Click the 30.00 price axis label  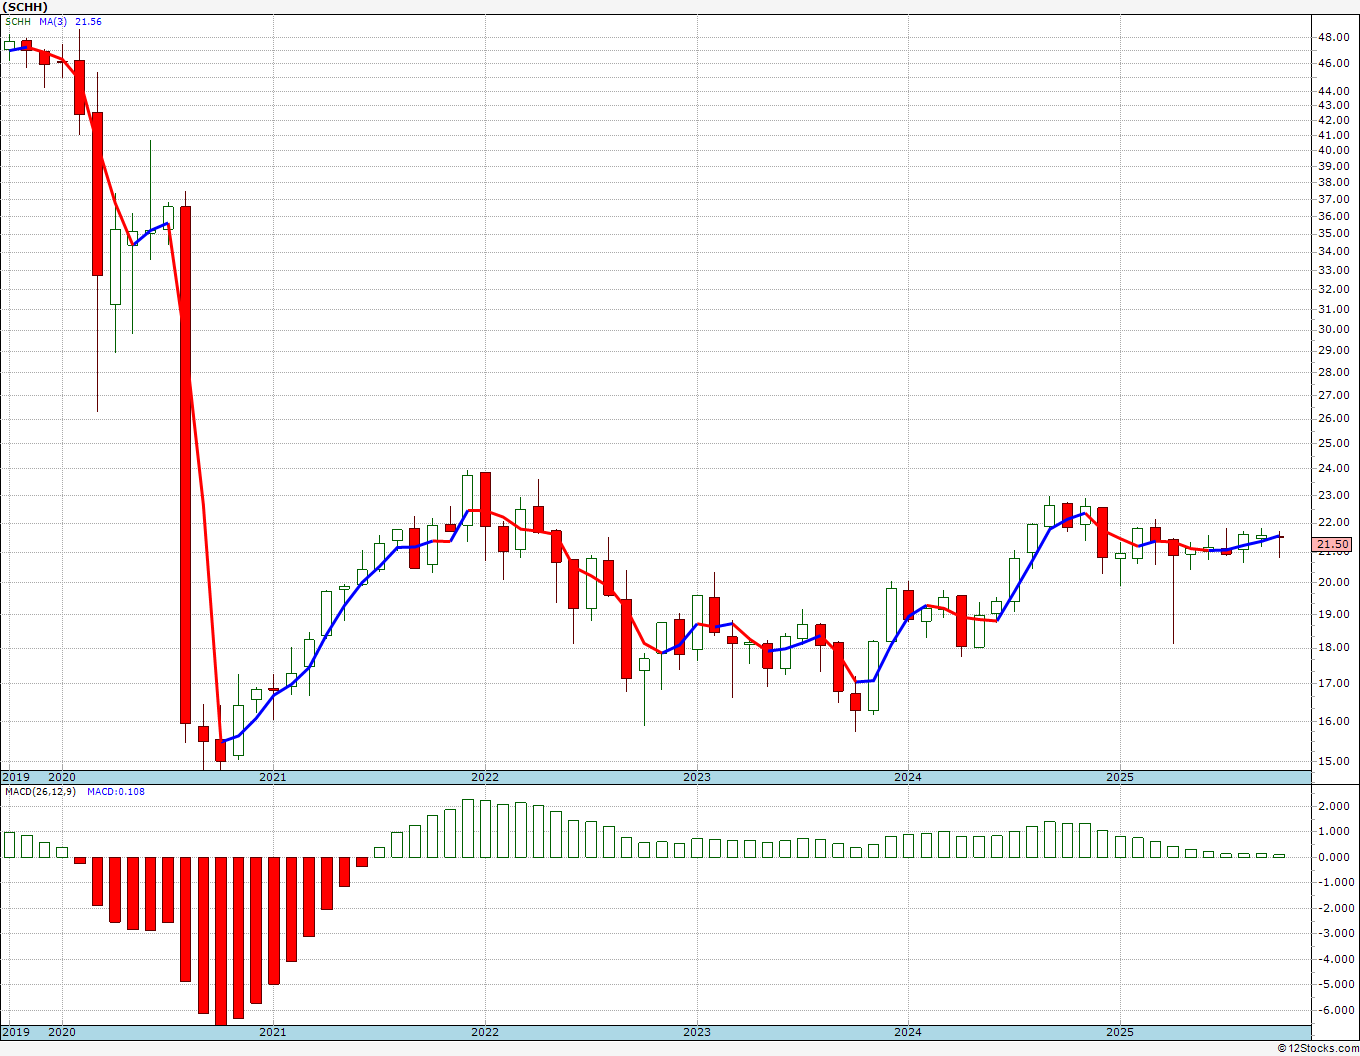pyautogui.click(x=1333, y=329)
